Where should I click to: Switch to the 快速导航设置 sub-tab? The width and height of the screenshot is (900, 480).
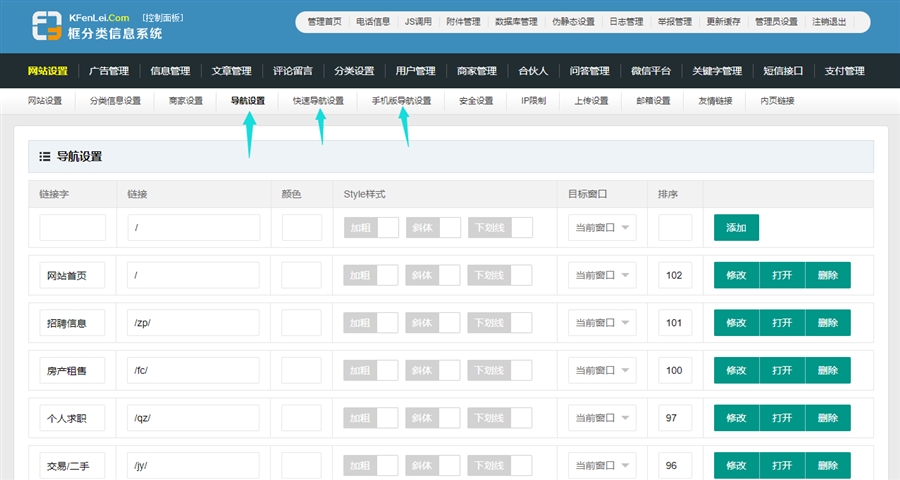pos(318,101)
